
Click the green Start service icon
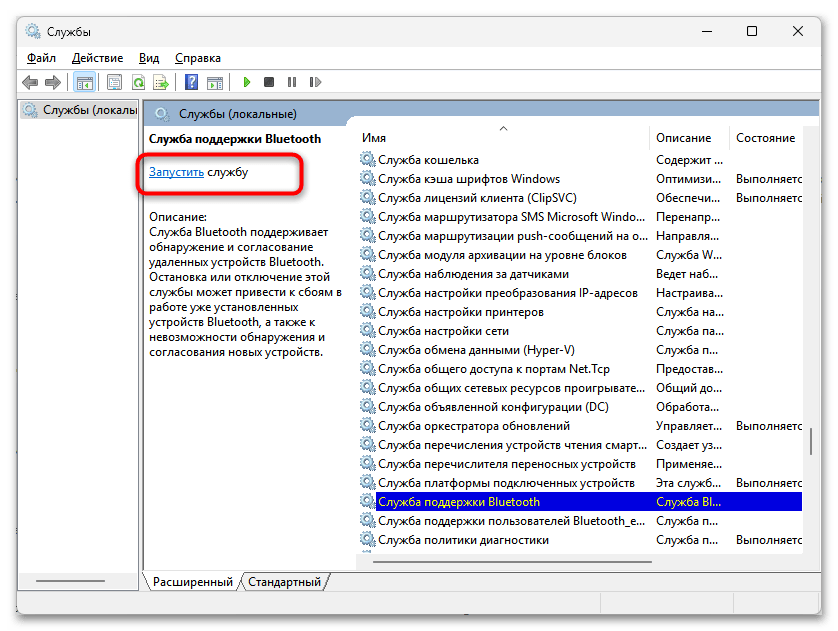pyautogui.click(x=246, y=82)
